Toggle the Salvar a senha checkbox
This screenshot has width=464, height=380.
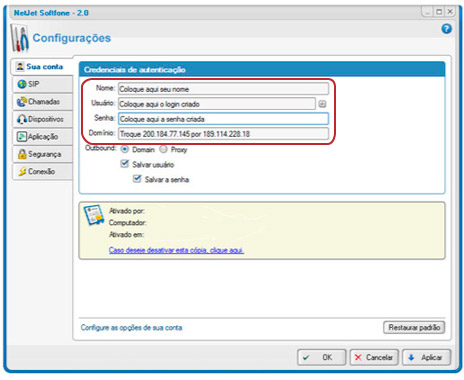(x=137, y=179)
